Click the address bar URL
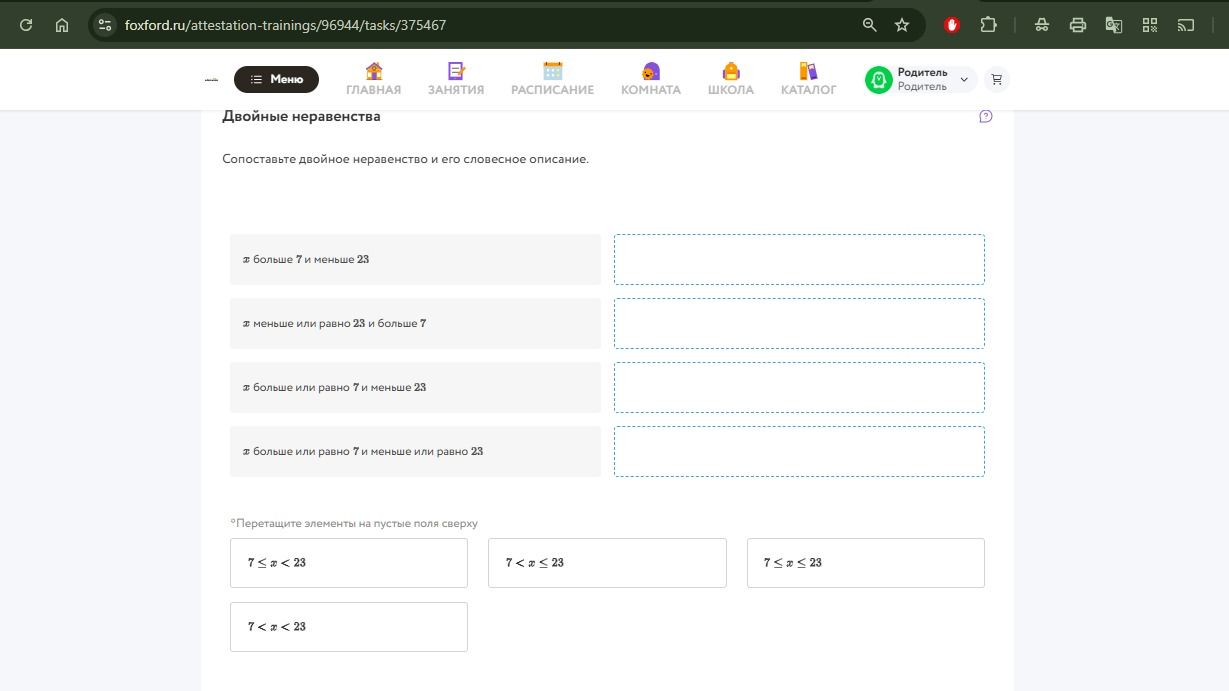1229x691 pixels. [x=285, y=25]
